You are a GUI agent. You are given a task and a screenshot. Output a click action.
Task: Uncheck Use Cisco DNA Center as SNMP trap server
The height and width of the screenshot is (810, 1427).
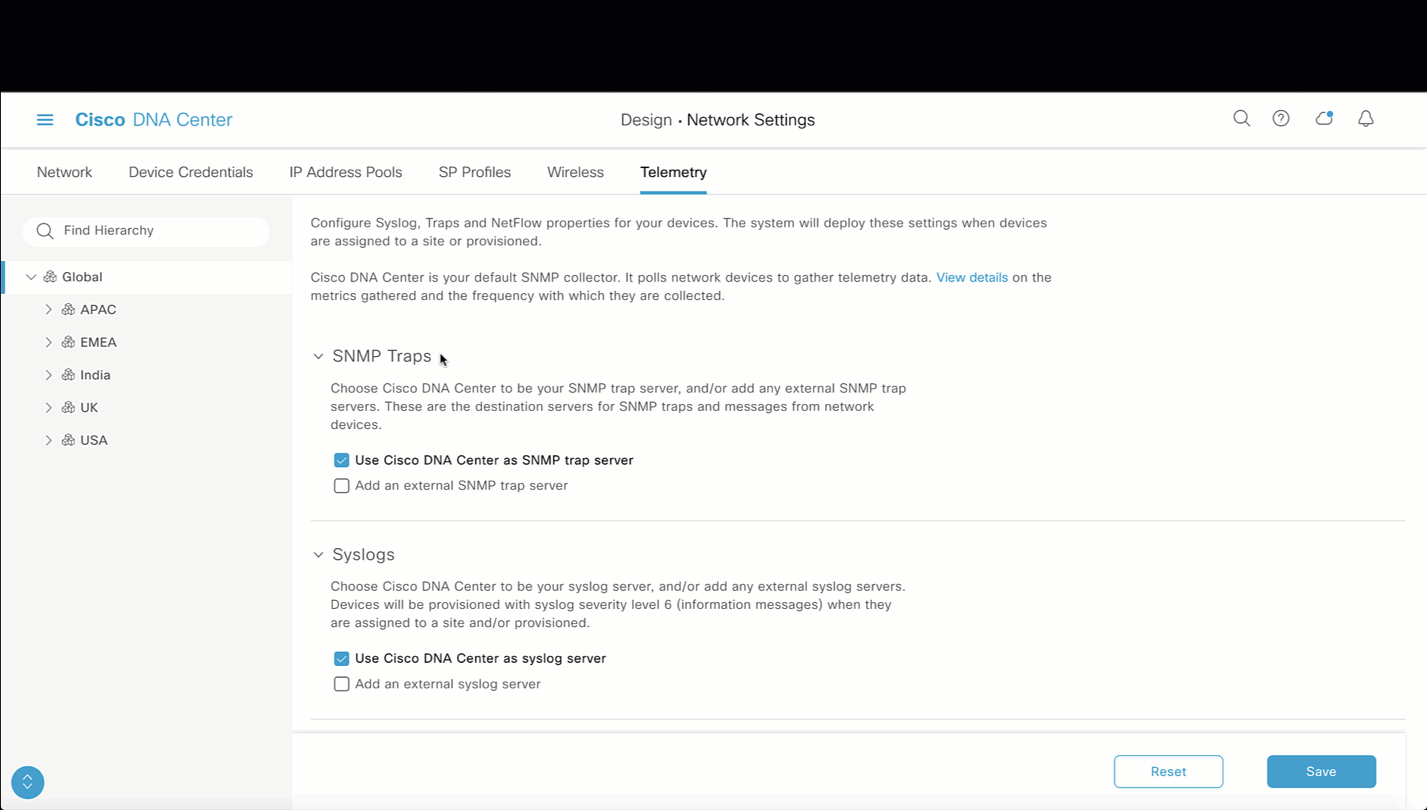[x=342, y=460]
